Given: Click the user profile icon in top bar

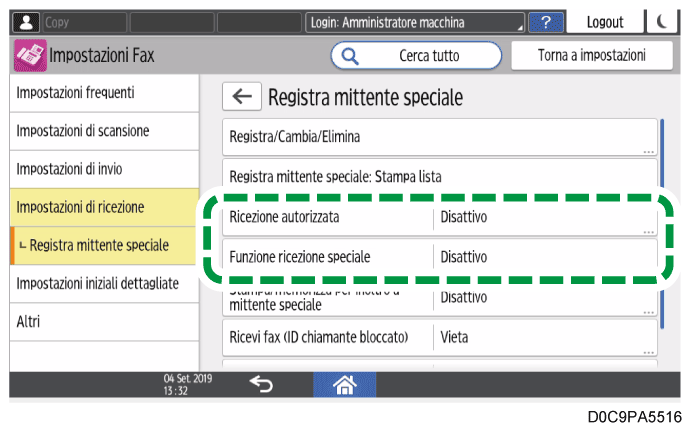Looking at the screenshot, I should point(24,22).
